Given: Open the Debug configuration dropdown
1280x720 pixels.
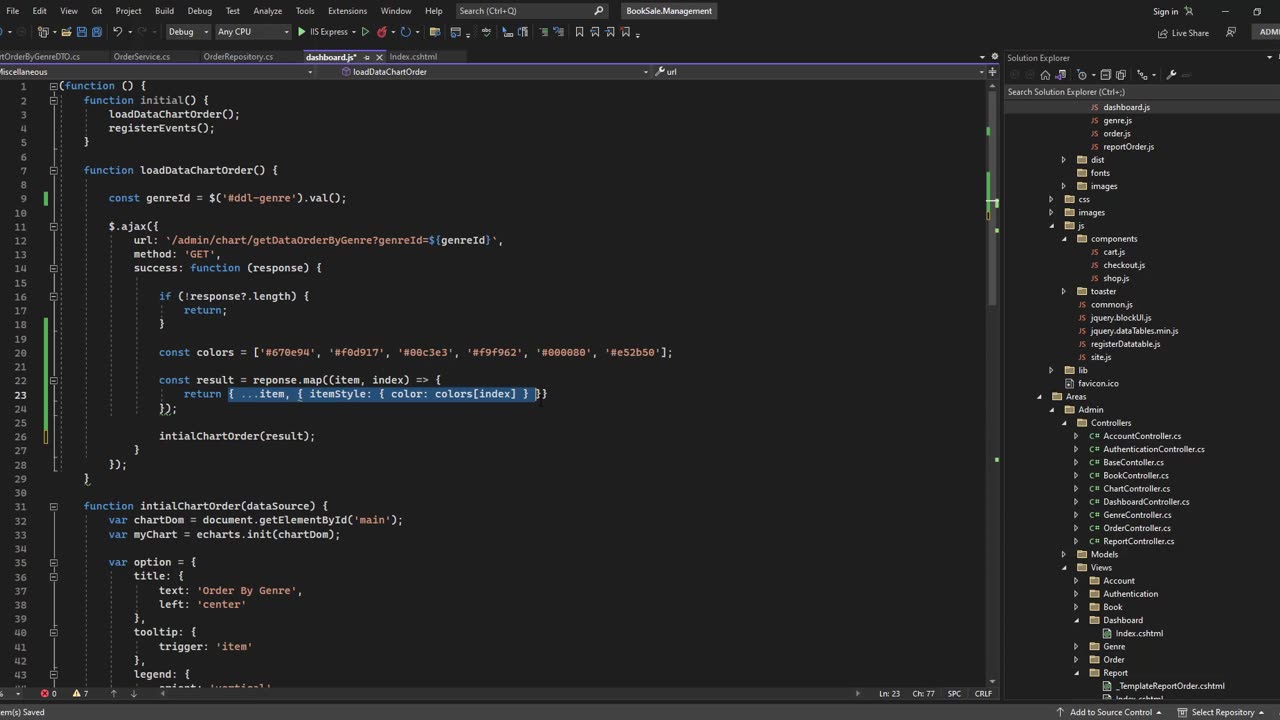Looking at the screenshot, I should click(188, 32).
